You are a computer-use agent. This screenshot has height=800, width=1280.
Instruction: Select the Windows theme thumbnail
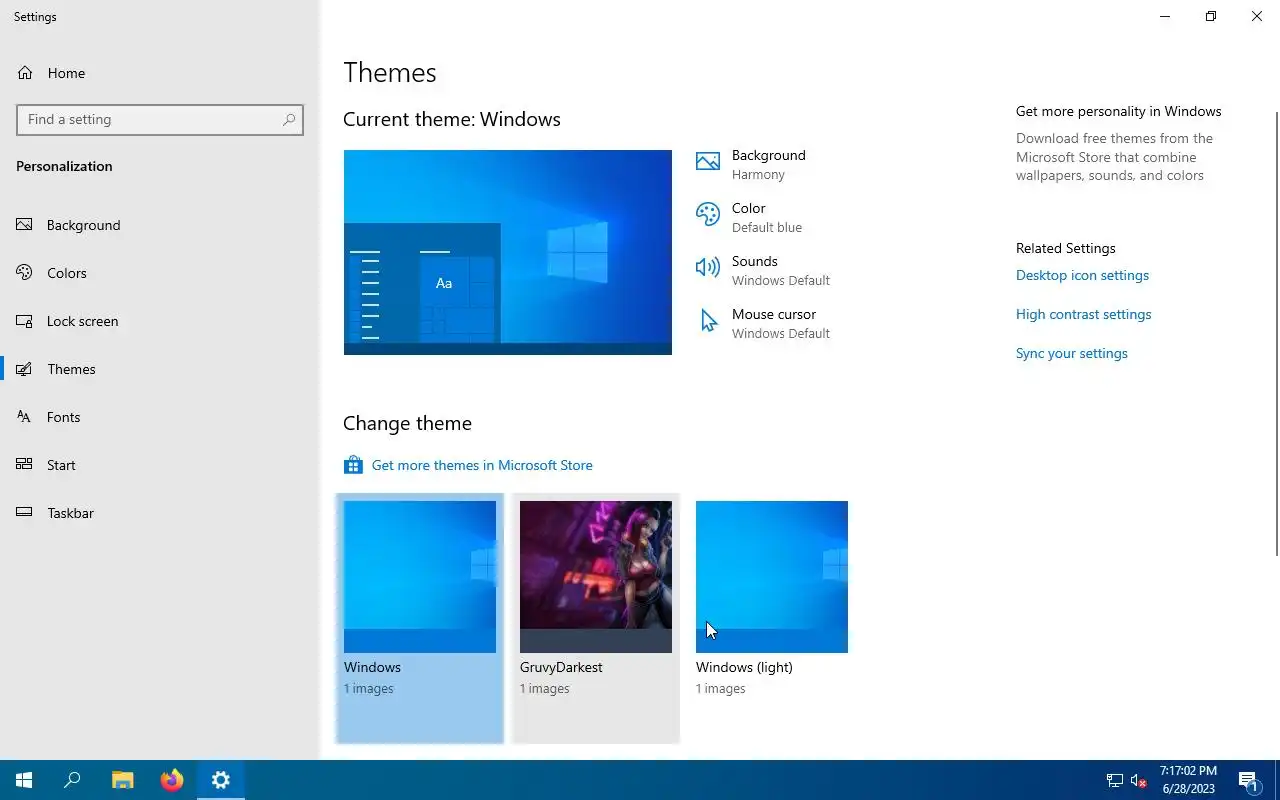click(x=420, y=577)
